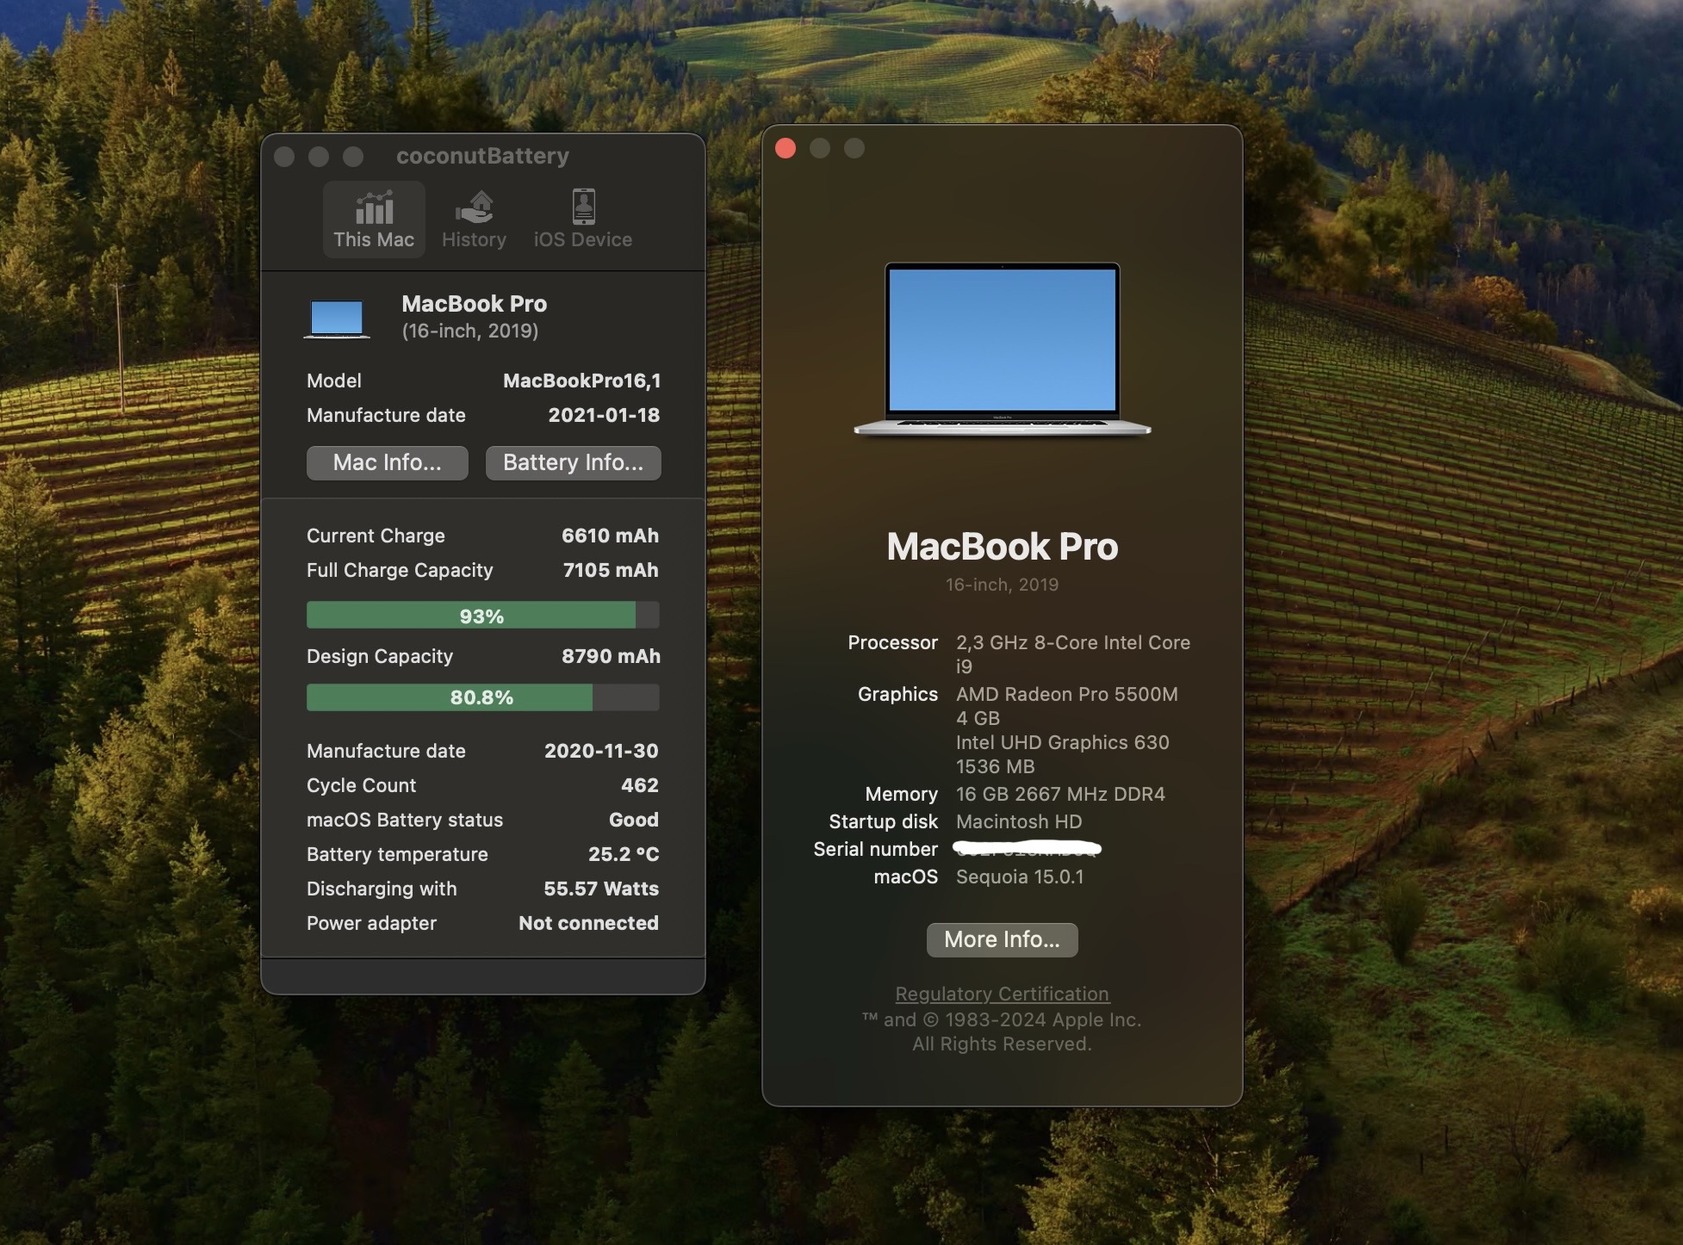Click the discharge rate 55.57 Watts
This screenshot has height=1245, width=1683.
click(x=601, y=888)
